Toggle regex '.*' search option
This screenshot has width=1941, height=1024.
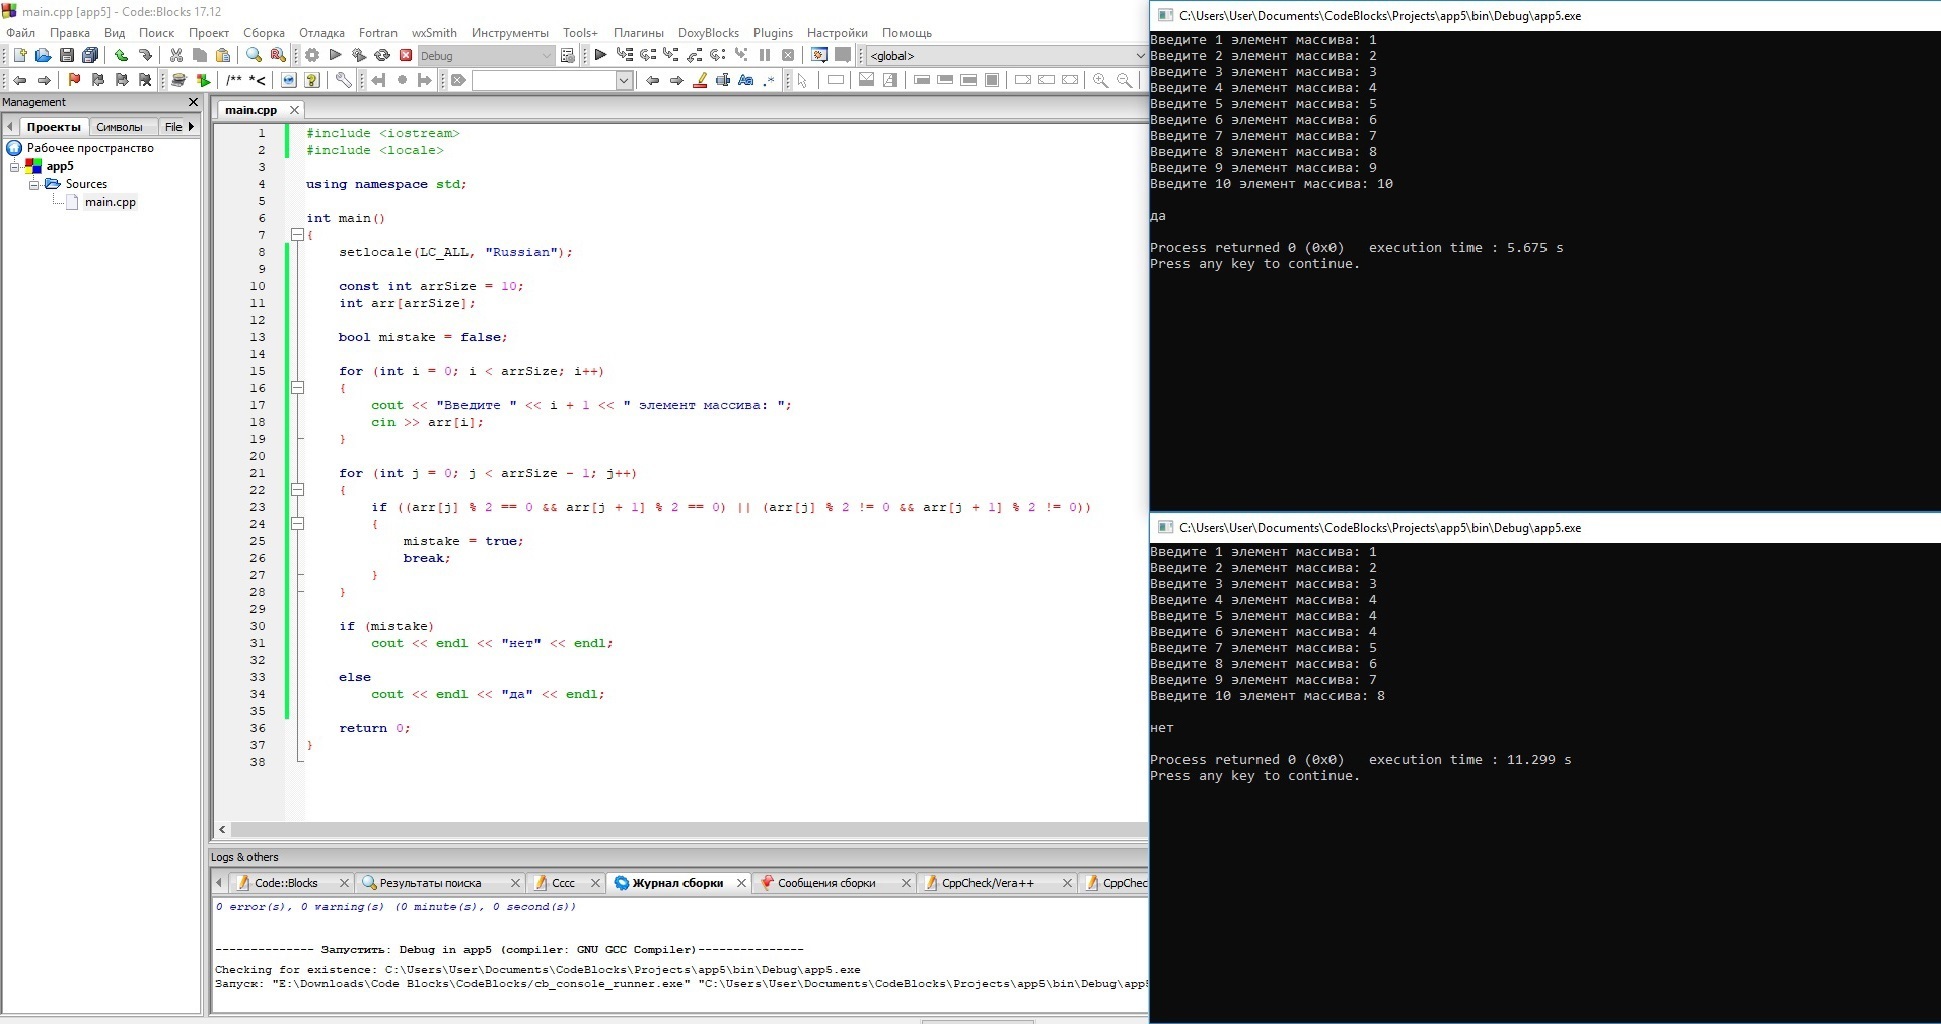point(768,81)
